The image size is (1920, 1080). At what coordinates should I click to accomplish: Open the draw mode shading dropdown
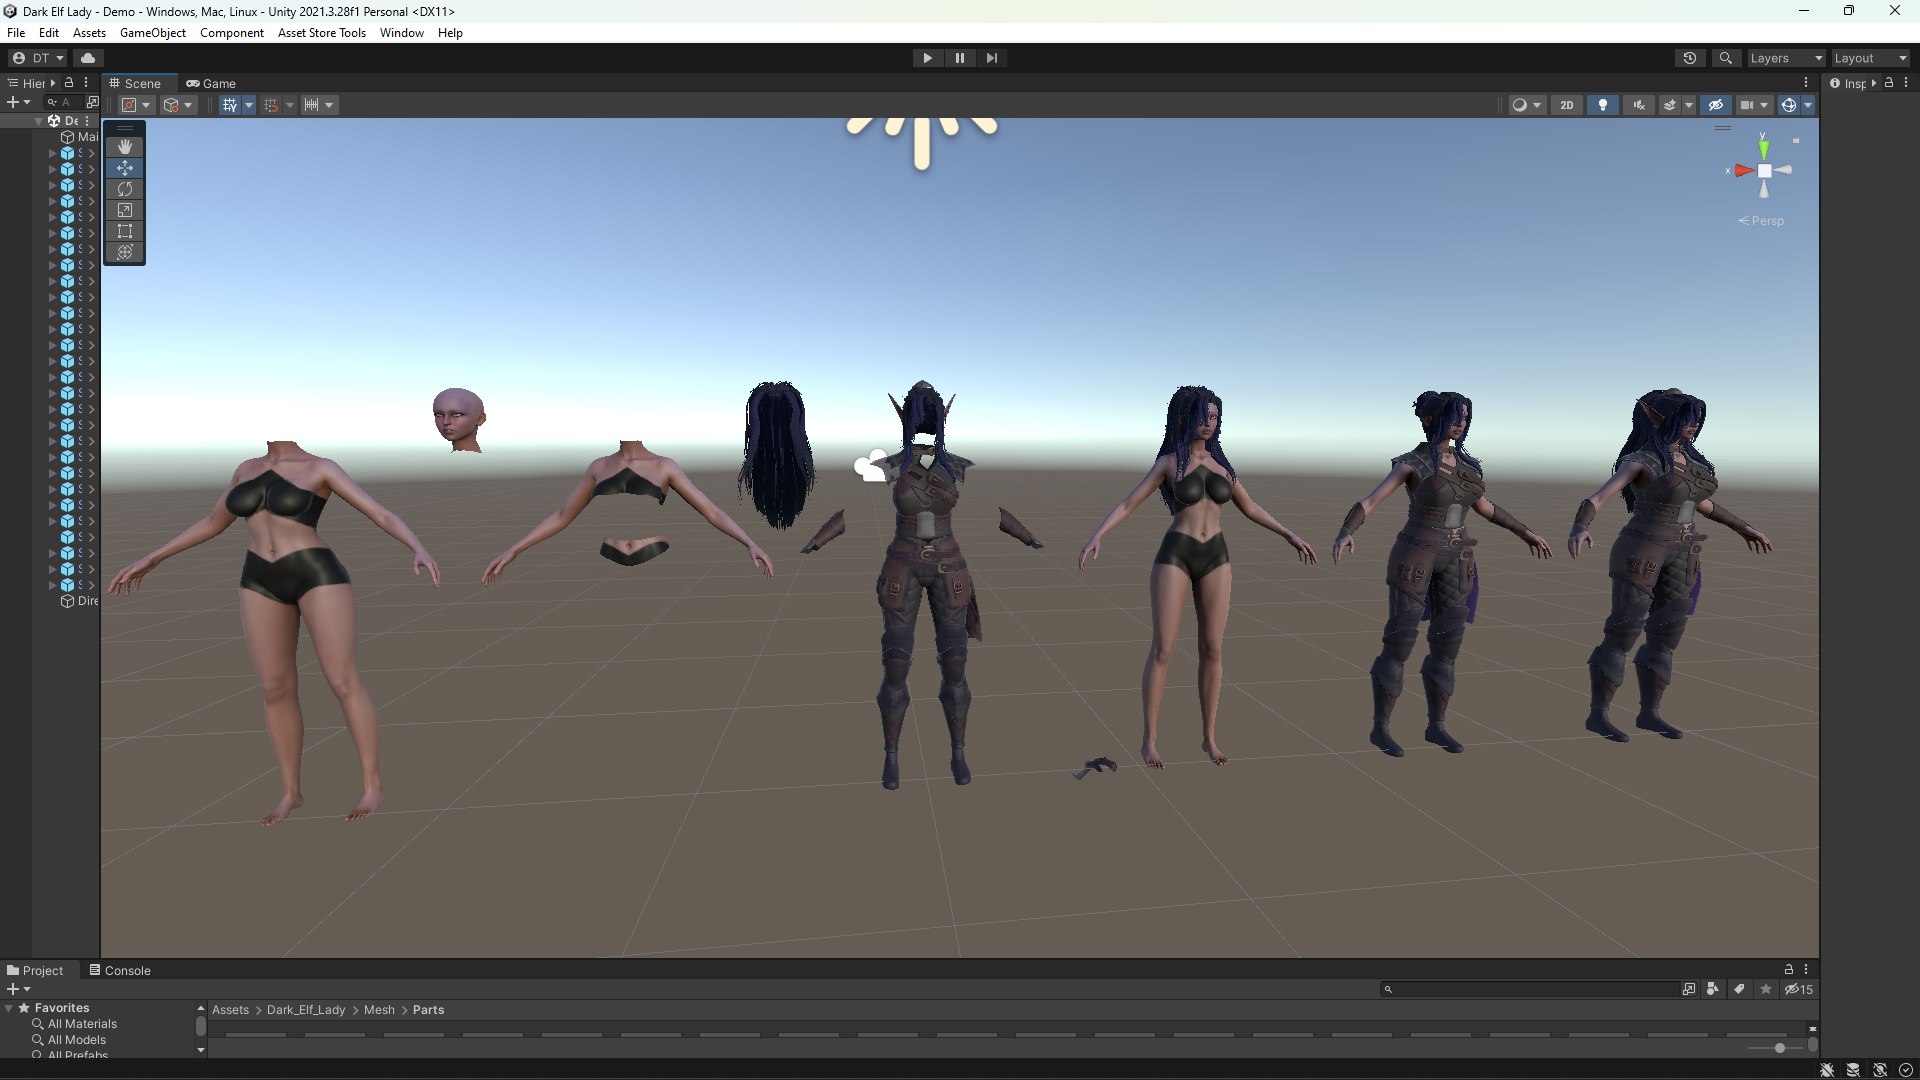click(x=1527, y=105)
